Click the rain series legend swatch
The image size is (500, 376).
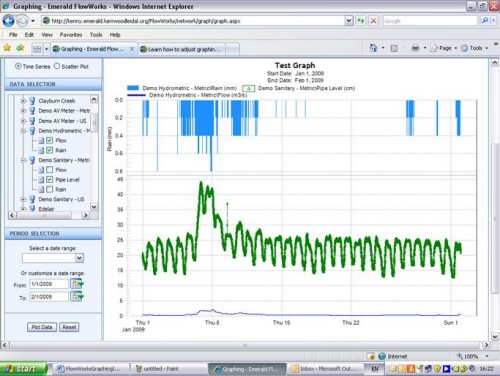pyautogui.click(x=133, y=88)
